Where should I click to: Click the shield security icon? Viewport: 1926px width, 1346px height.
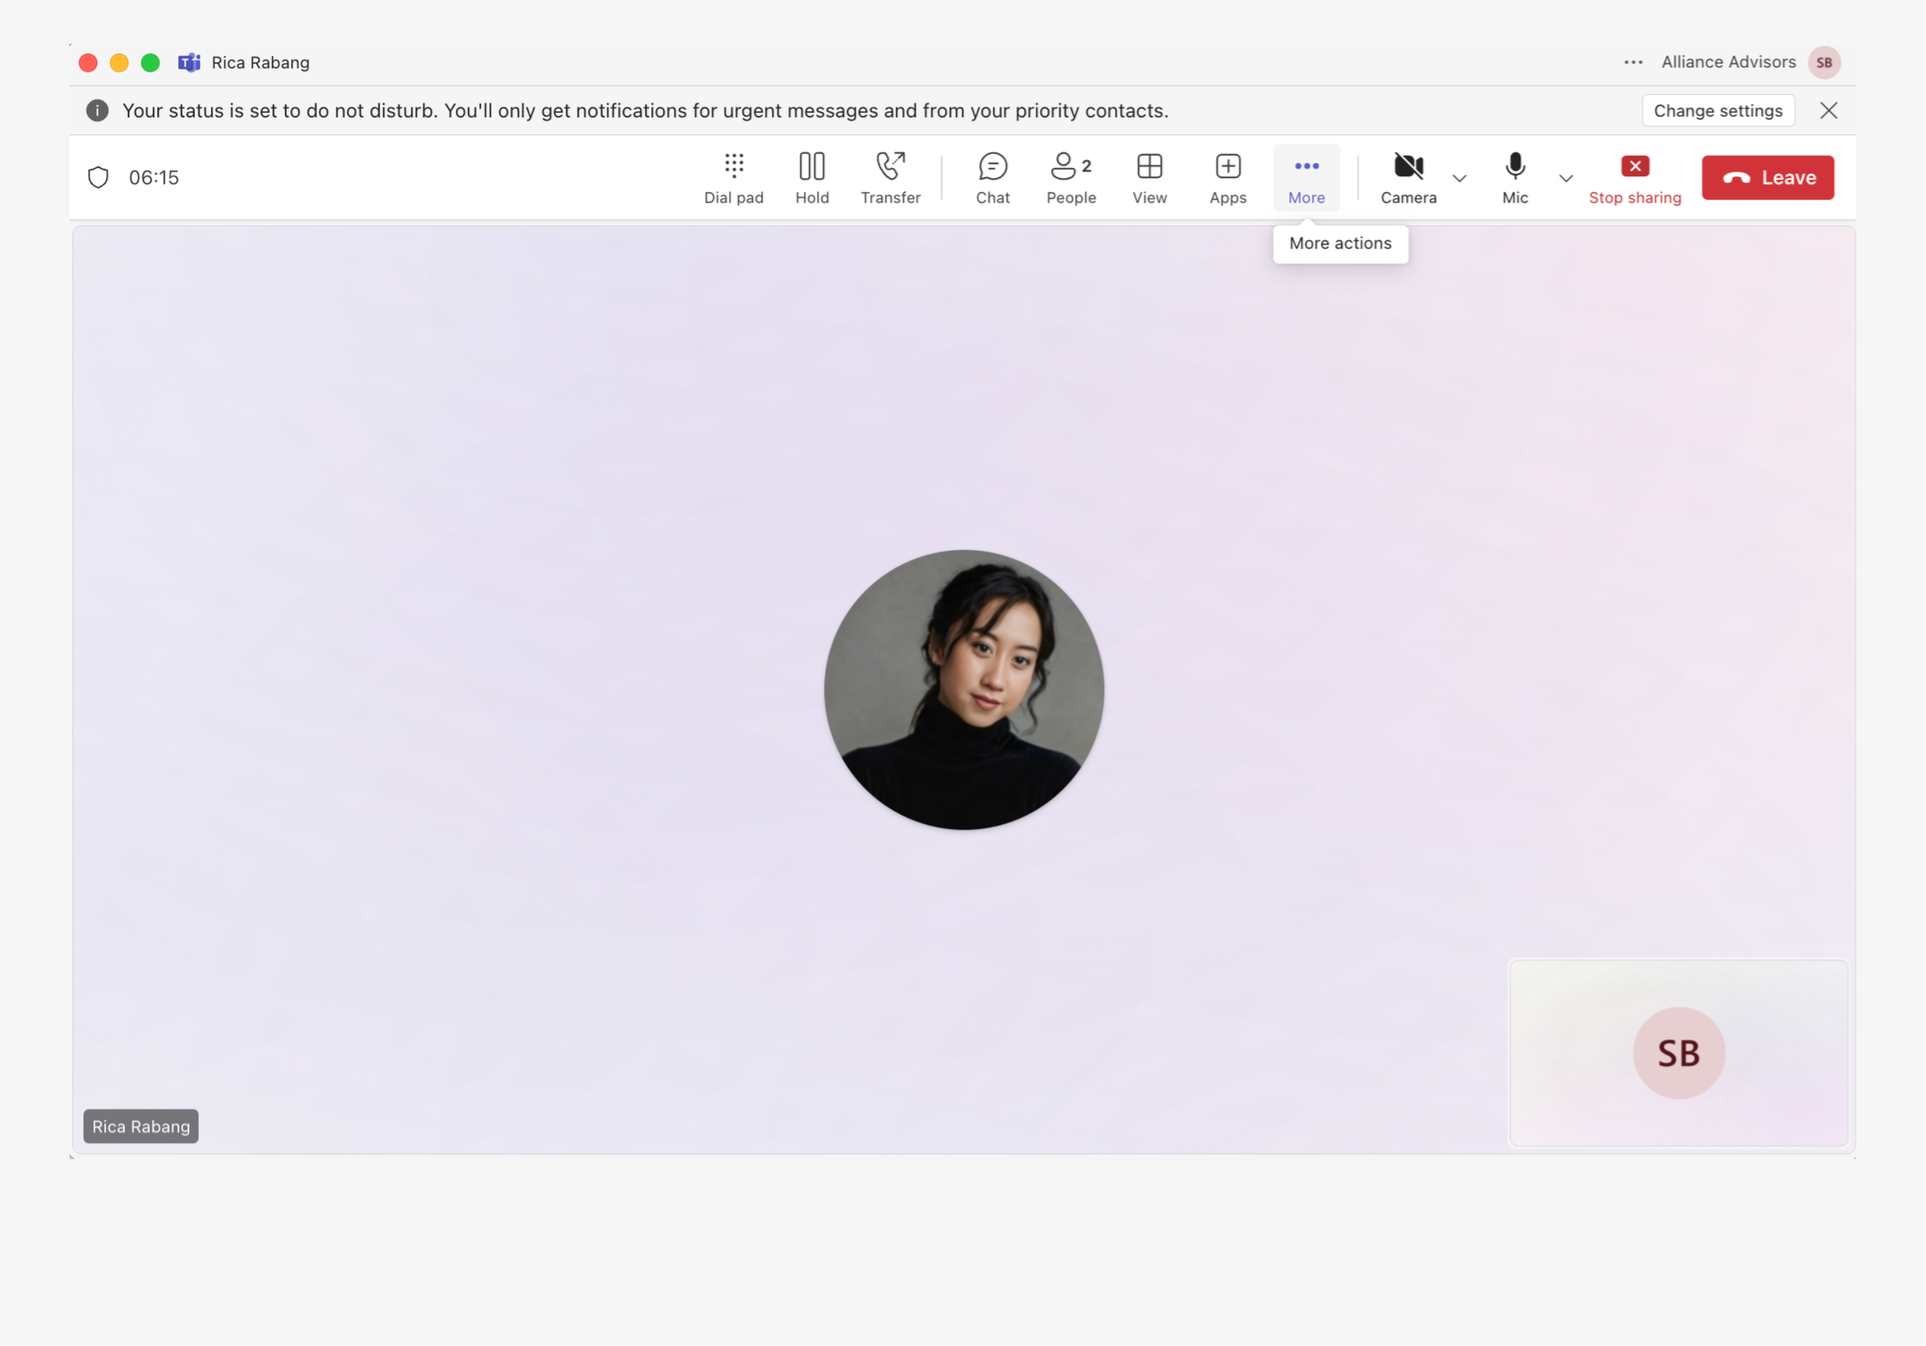point(98,177)
